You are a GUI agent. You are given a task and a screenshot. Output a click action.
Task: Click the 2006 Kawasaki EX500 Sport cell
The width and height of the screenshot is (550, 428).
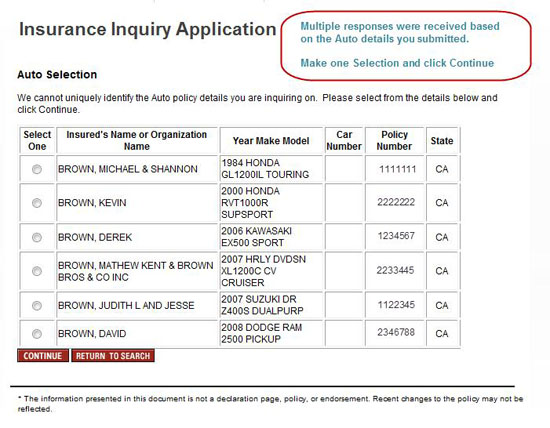271,237
